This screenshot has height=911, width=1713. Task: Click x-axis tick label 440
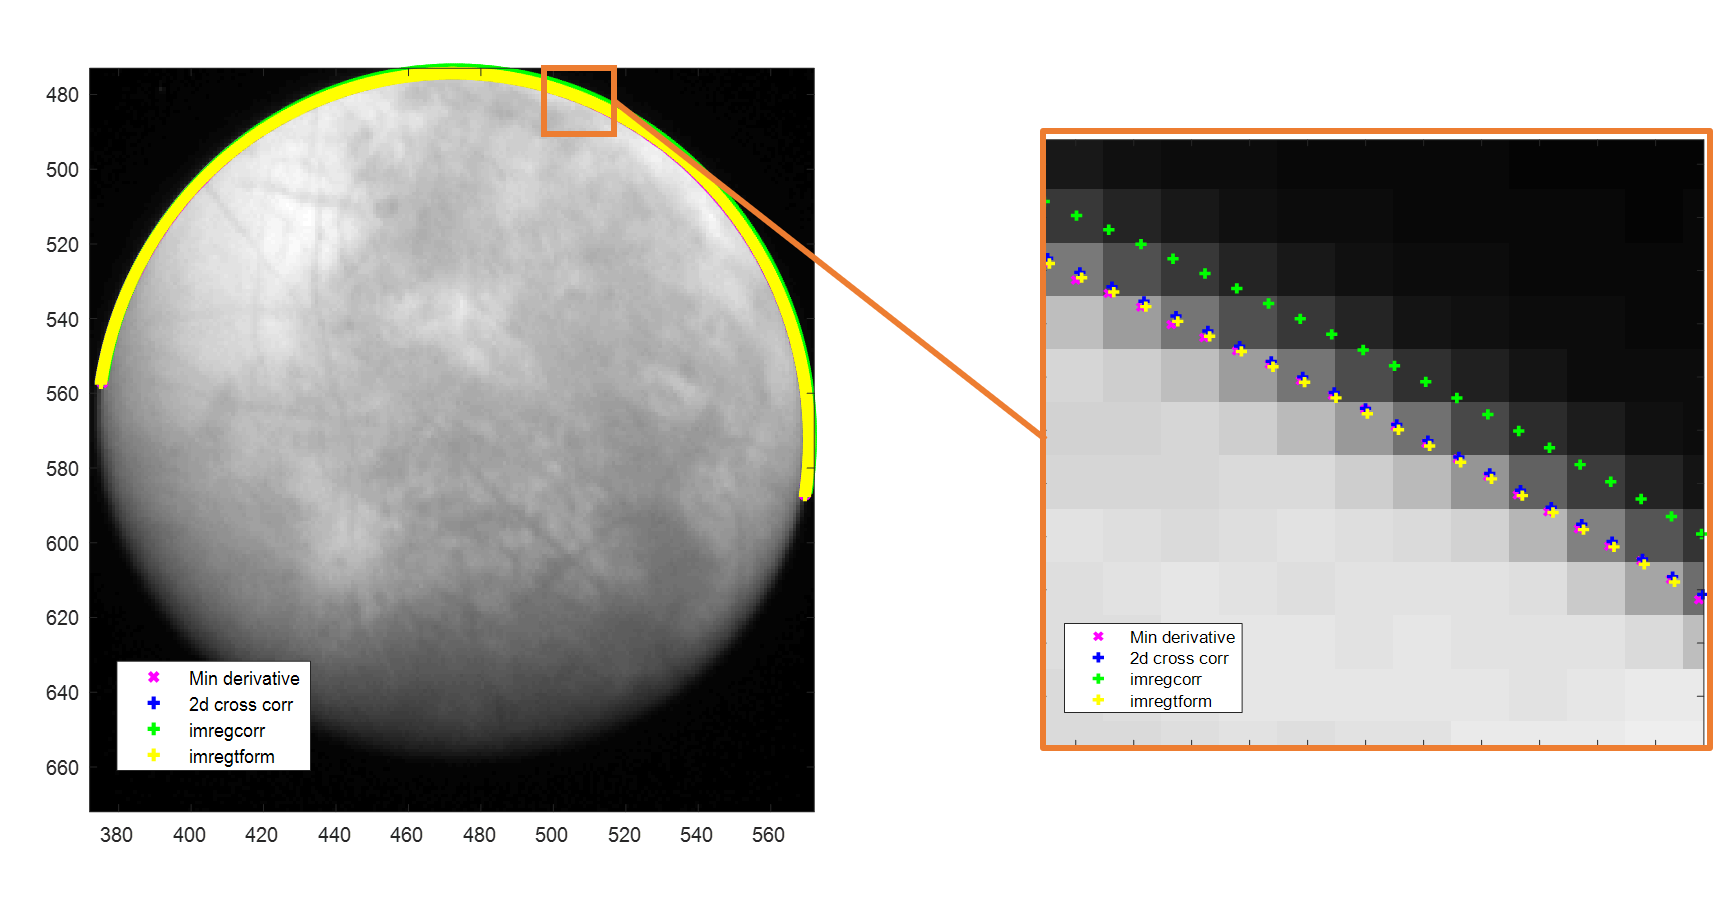click(334, 835)
